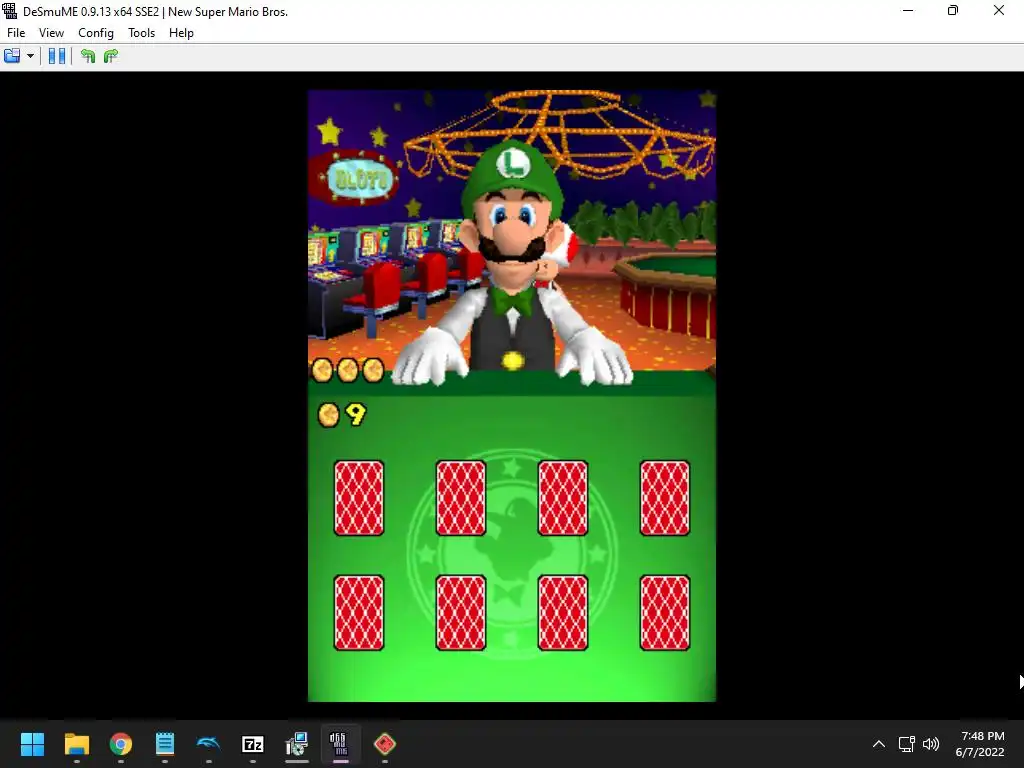Open the File menu
Image resolution: width=1024 pixels, height=768 pixels.
point(16,33)
